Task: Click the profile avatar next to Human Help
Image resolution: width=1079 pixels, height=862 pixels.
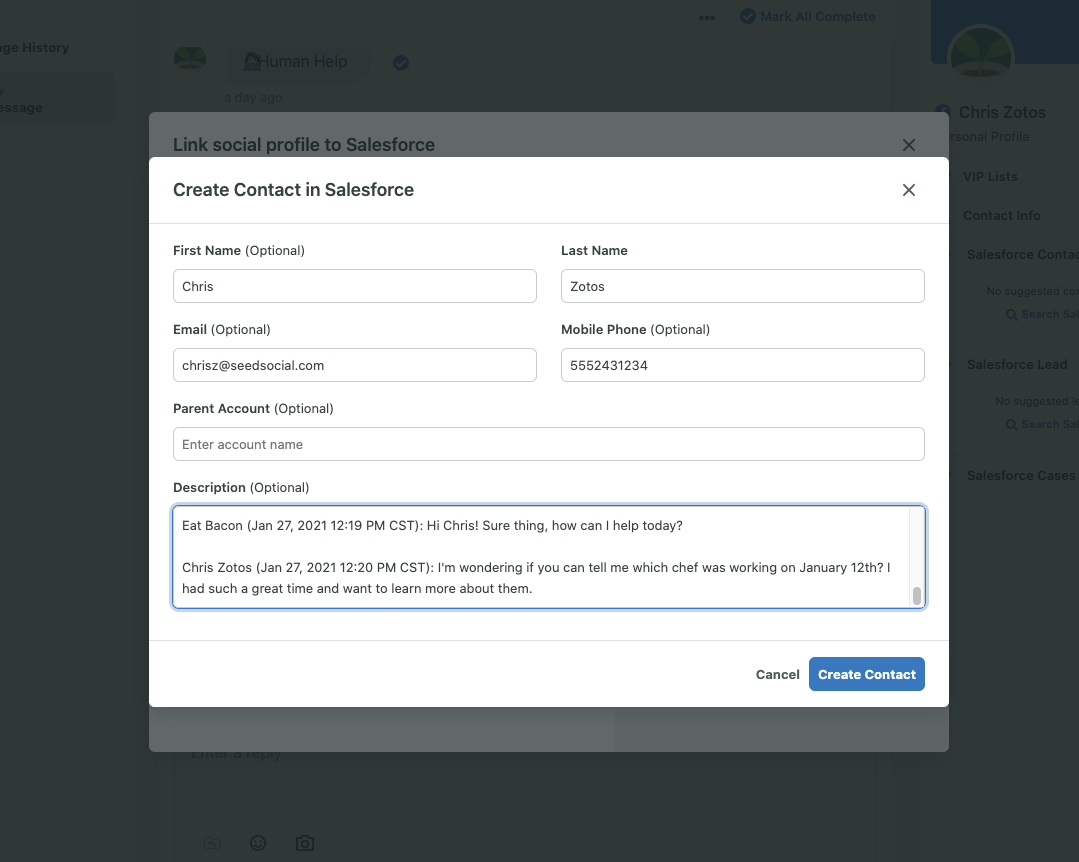Action: pos(190,59)
